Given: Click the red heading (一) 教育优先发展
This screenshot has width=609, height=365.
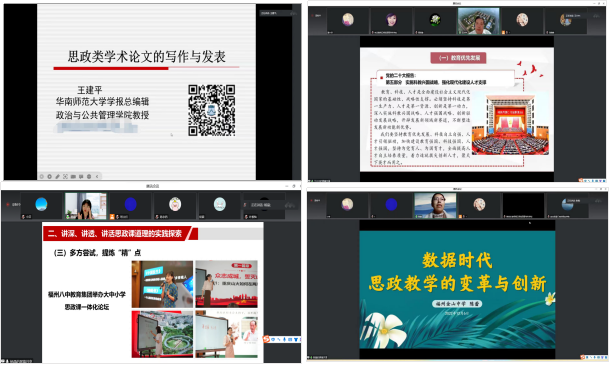Looking at the screenshot, I should pos(459,58).
